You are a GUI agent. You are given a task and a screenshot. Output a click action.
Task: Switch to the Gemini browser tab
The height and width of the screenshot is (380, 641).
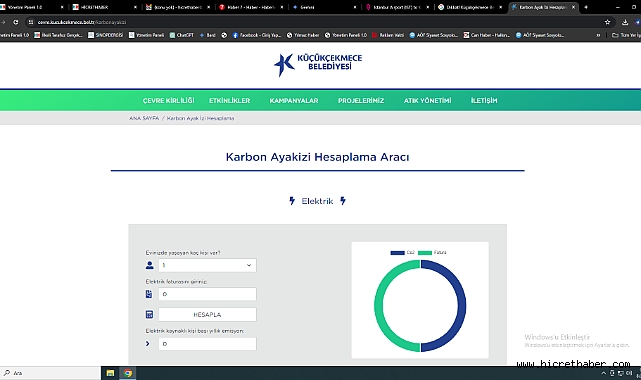click(x=323, y=7)
